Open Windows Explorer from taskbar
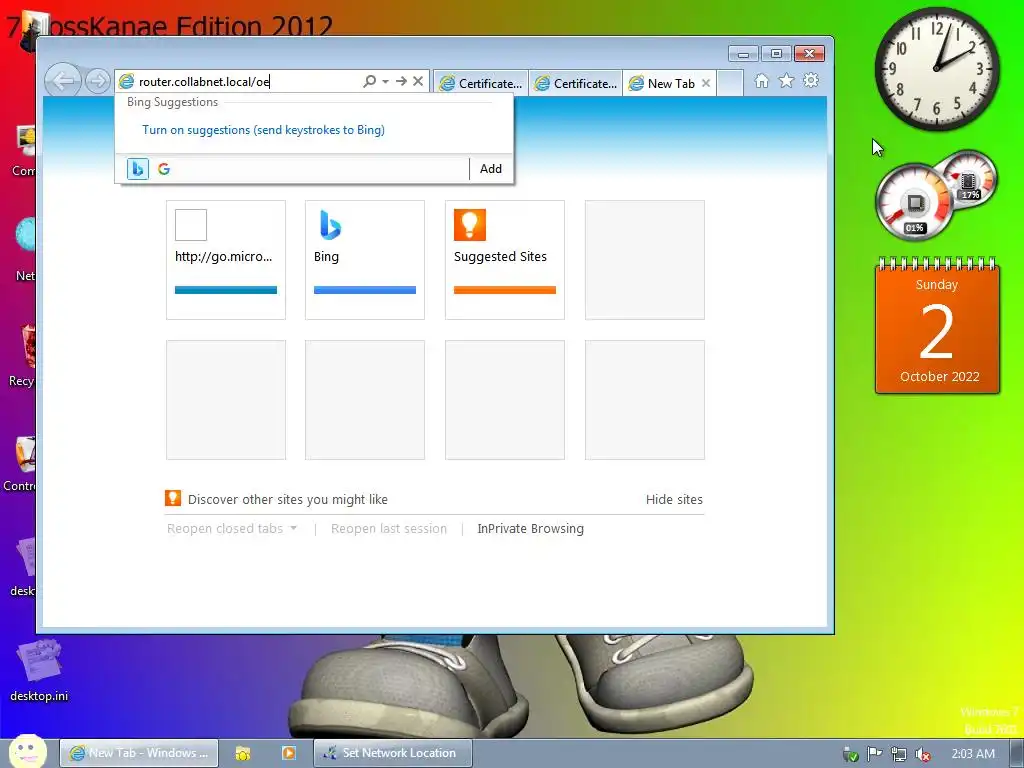1024x768 pixels. point(243,753)
